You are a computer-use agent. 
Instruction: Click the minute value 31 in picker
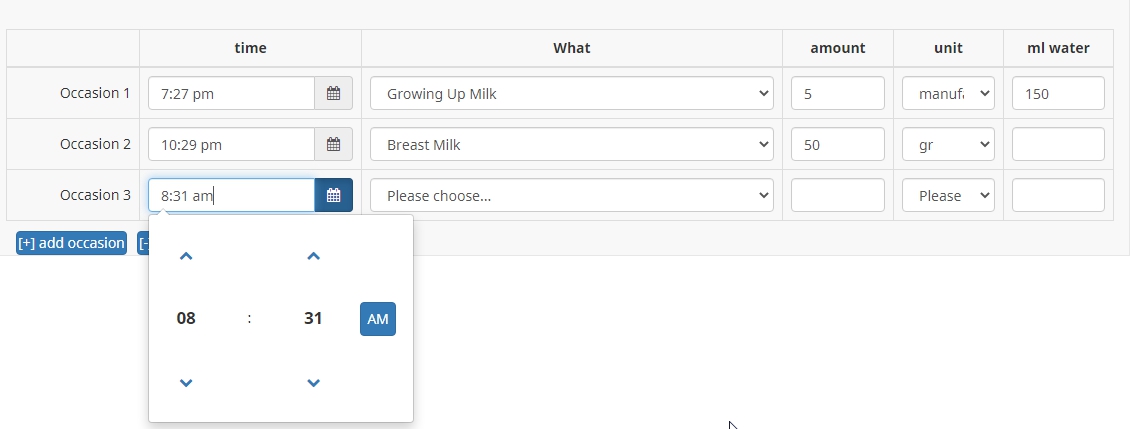pos(313,319)
